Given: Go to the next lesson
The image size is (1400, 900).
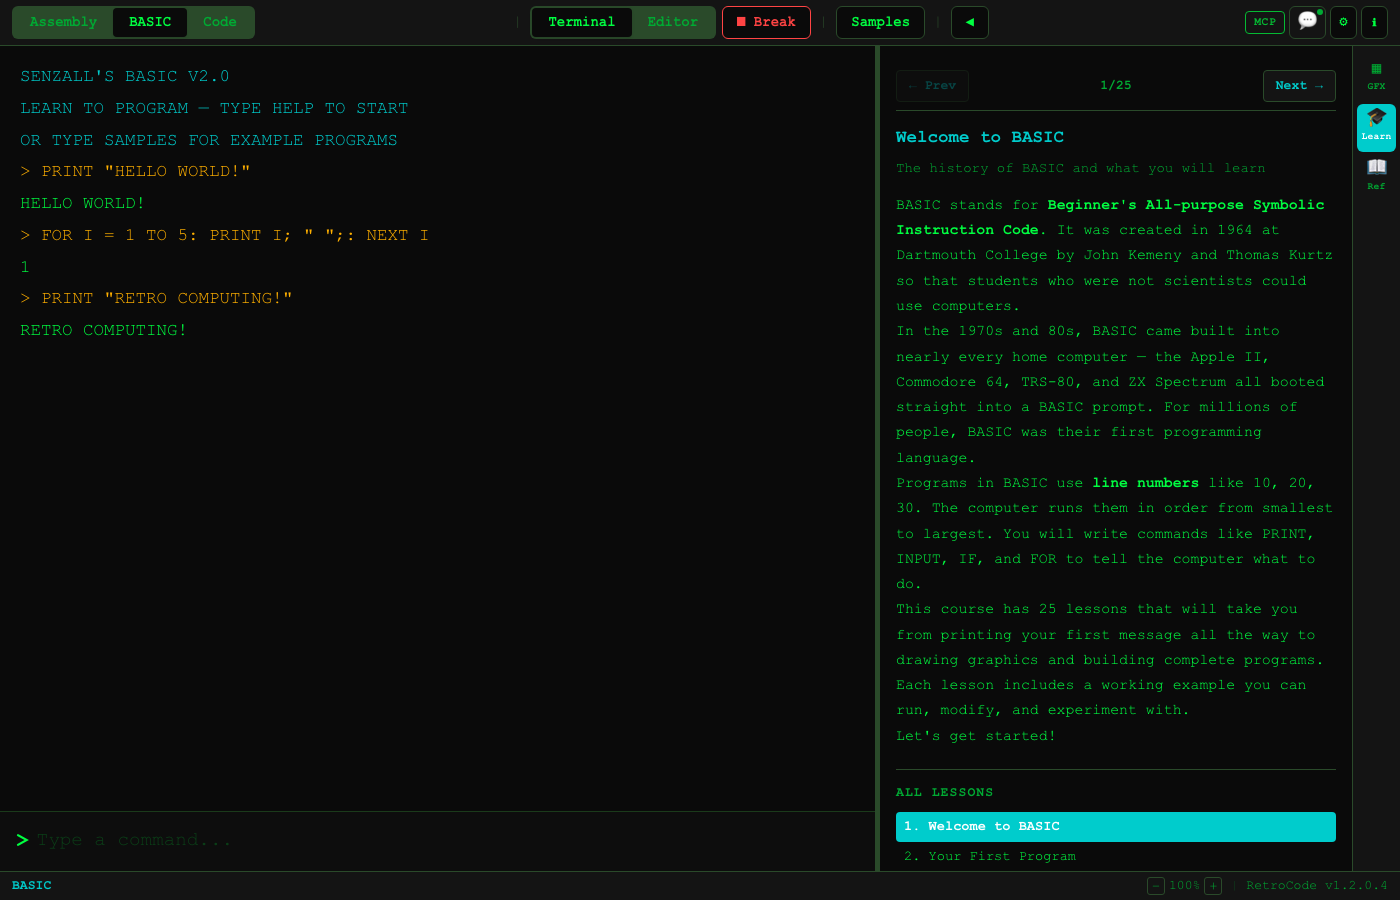Looking at the screenshot, I should [1299, 85].
